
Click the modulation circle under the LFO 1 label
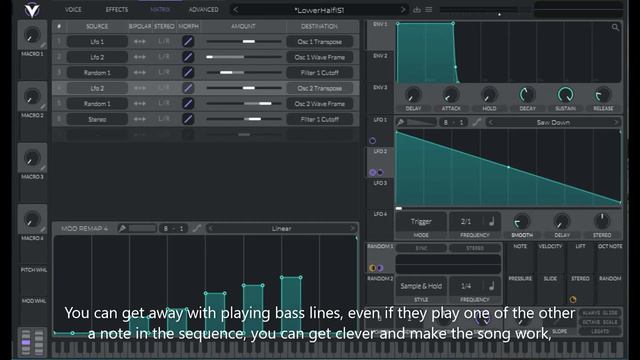pyautogui.click(x=372, y=141)
